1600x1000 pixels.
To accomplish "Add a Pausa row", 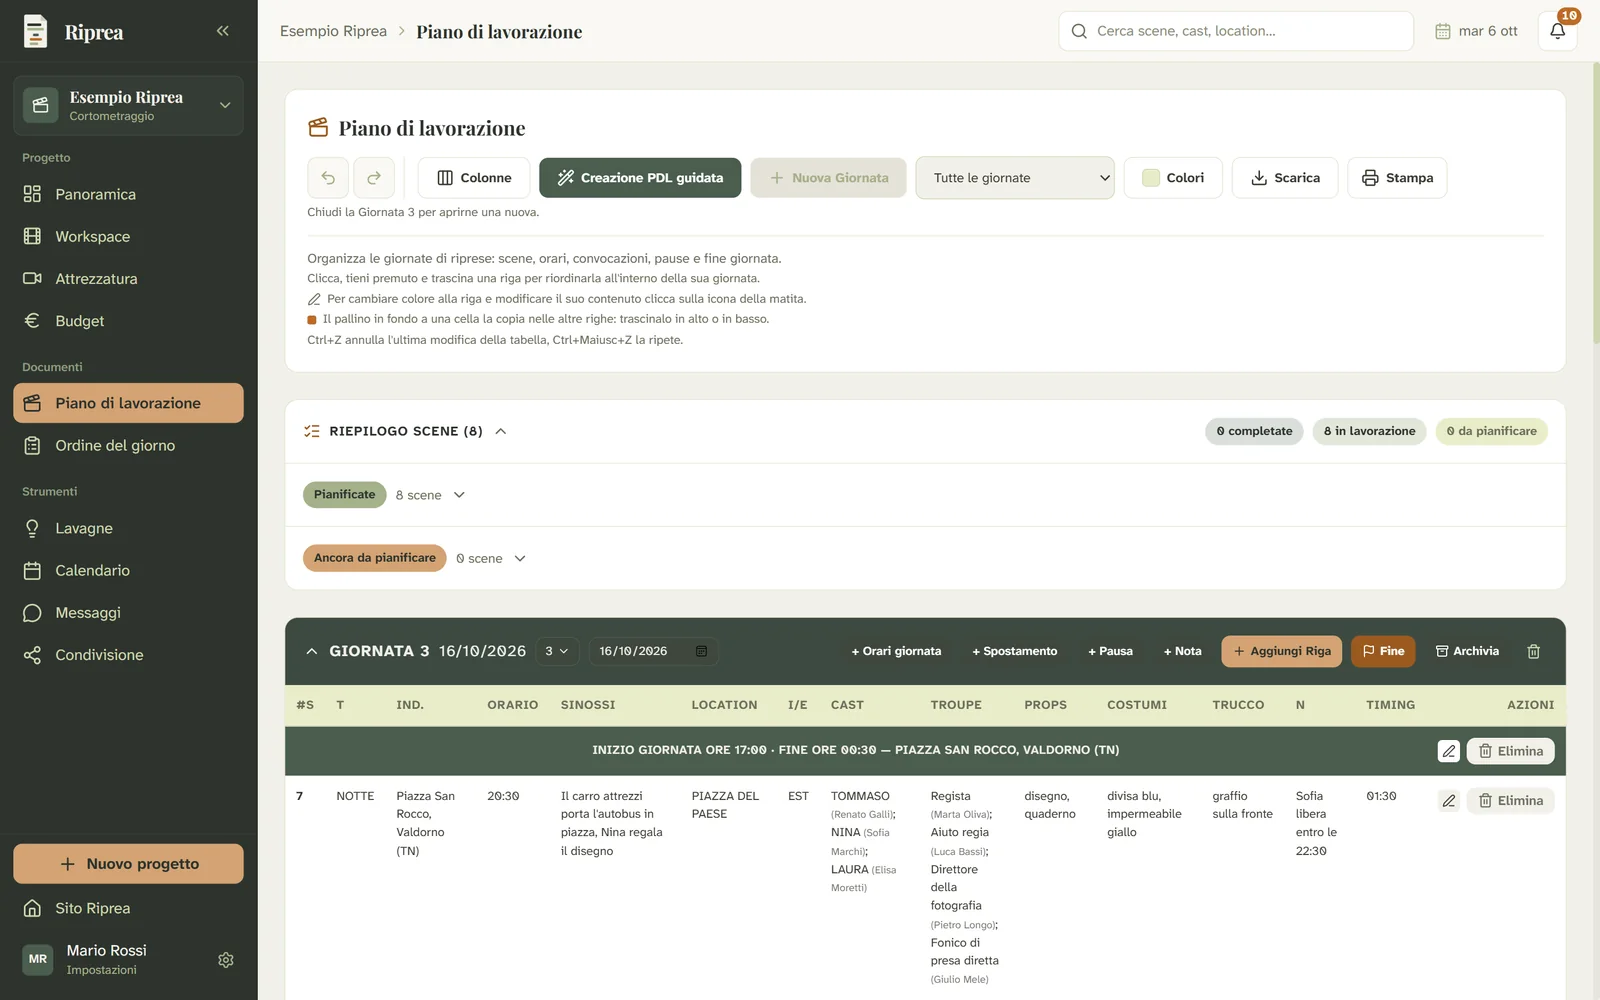I will [x=1110, y=651].
